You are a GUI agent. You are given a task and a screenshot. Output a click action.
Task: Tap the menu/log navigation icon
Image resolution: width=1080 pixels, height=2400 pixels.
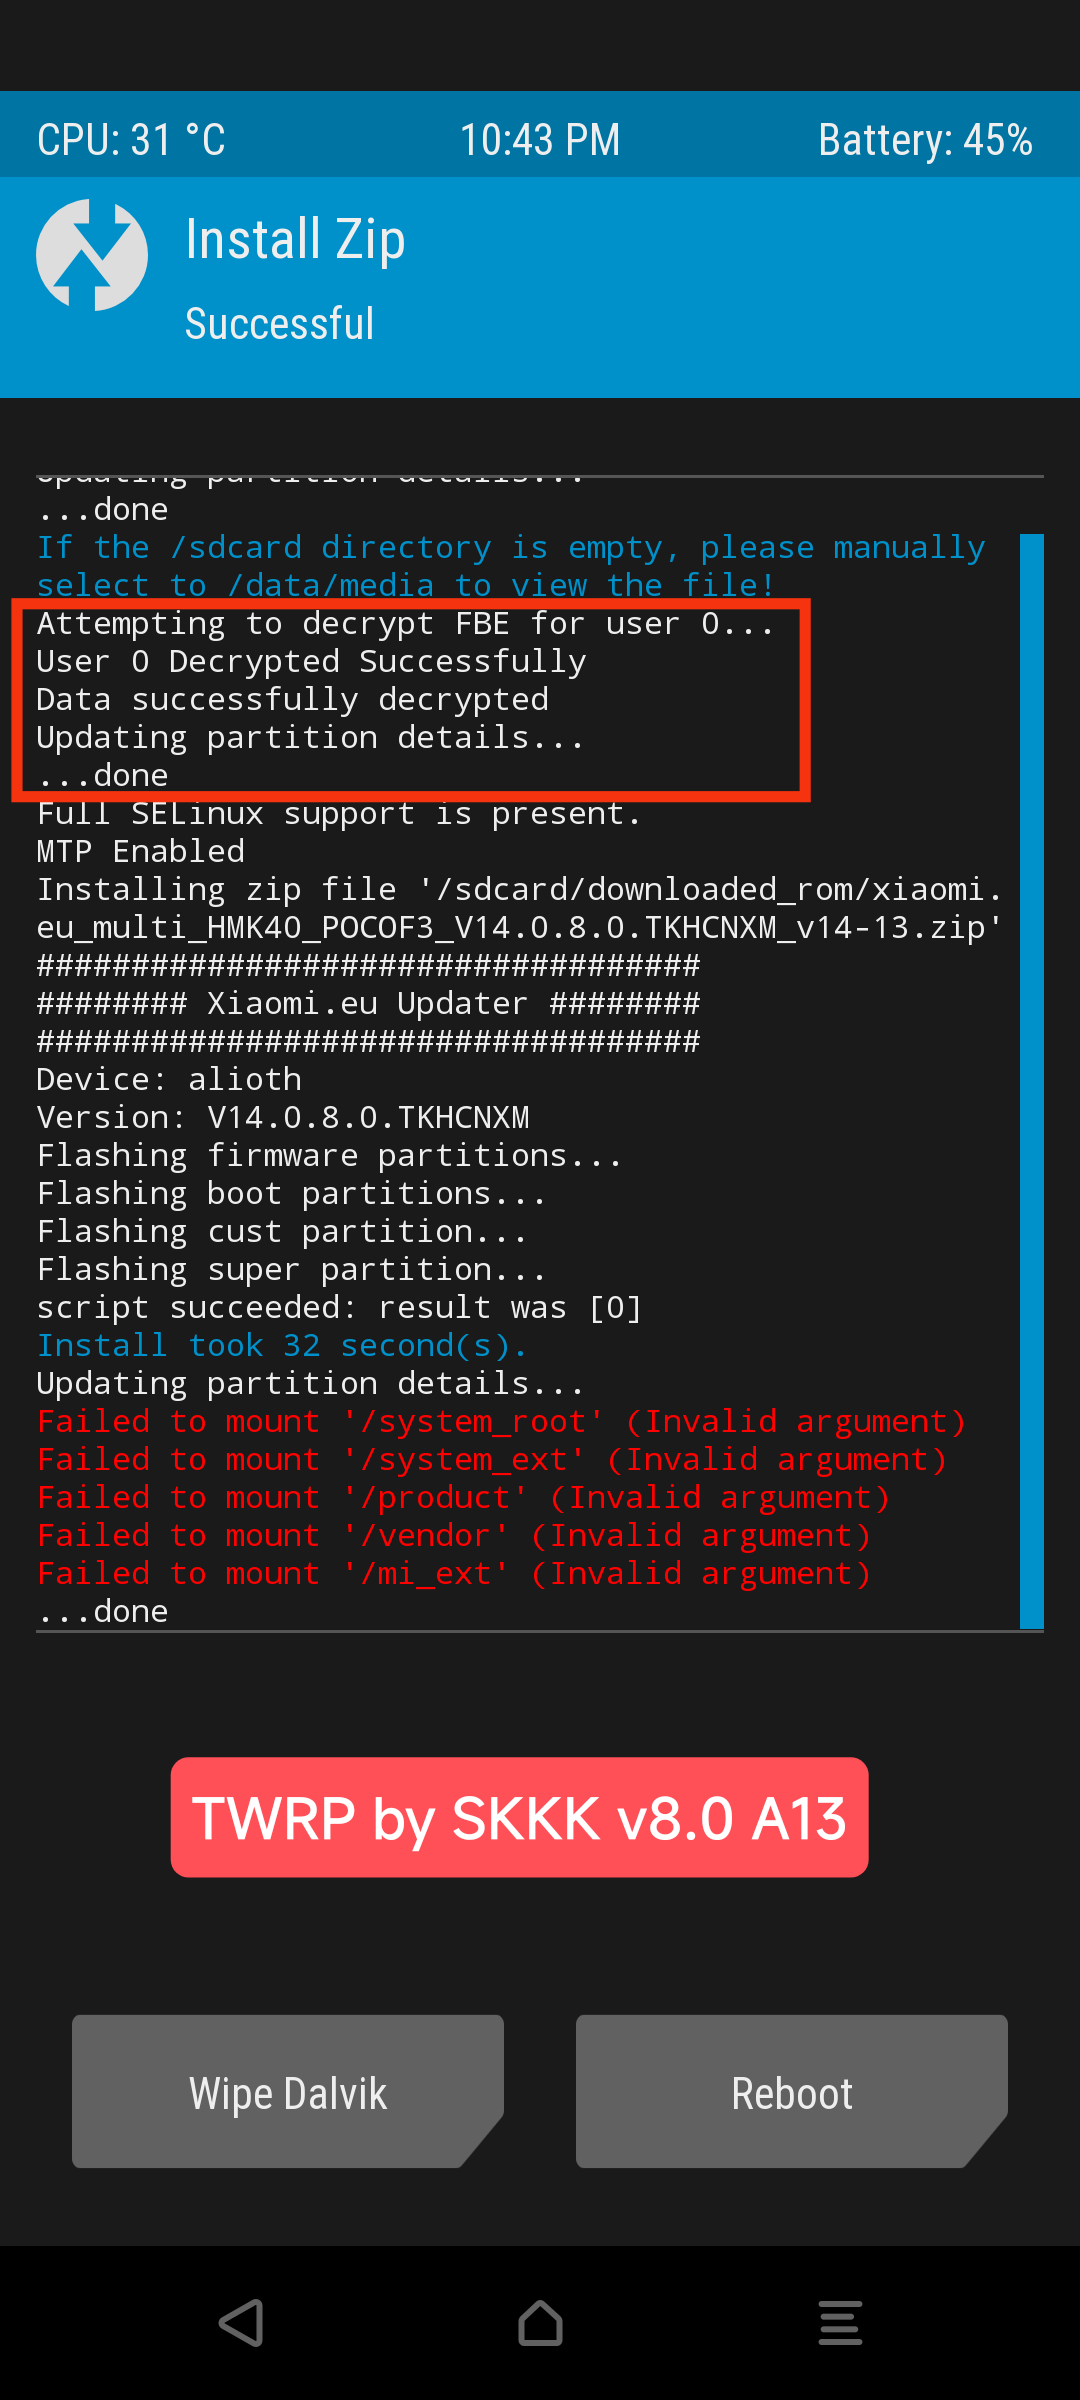tap(840, 2322)
